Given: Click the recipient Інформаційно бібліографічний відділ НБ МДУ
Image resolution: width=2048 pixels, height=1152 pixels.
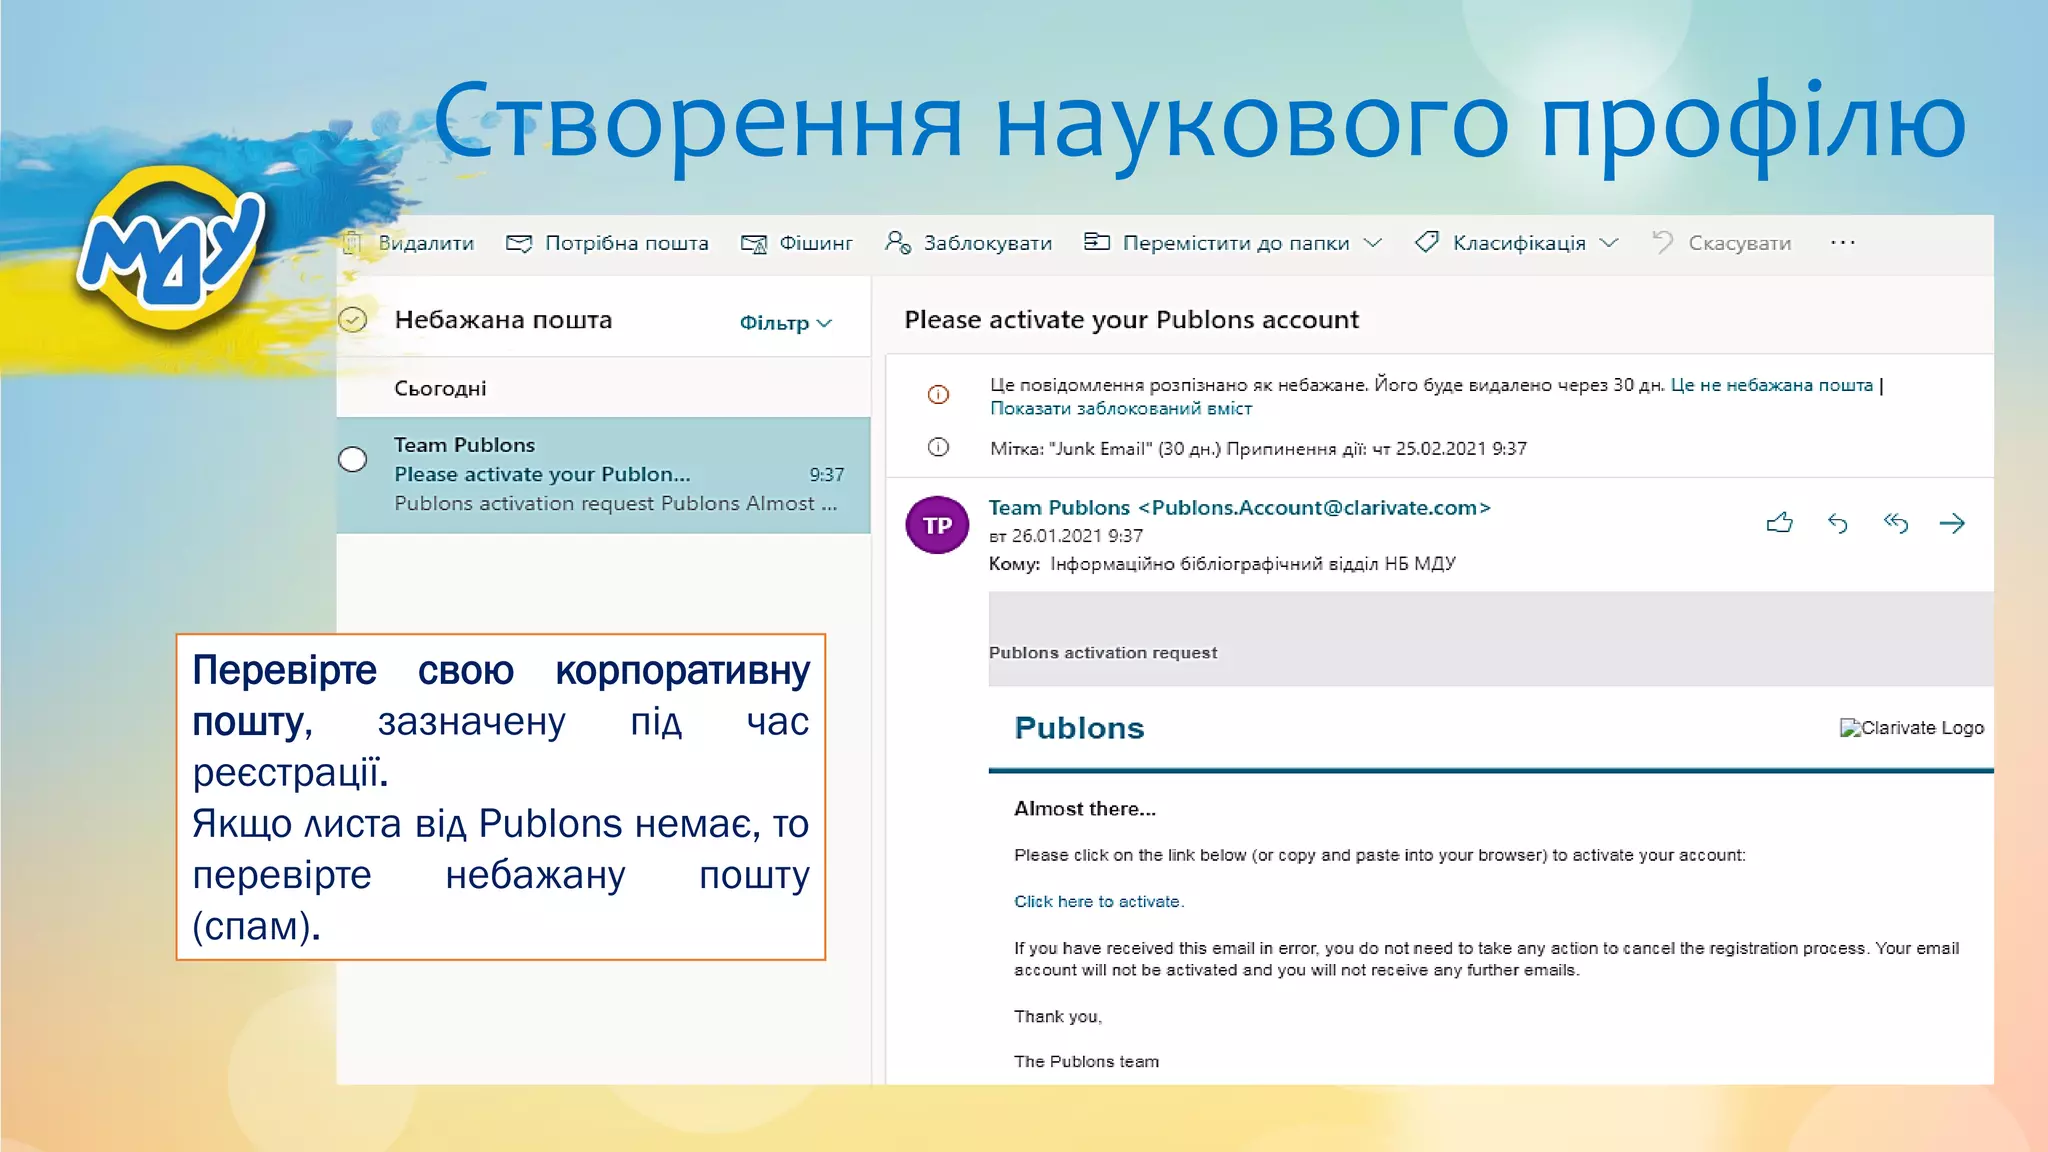Looking at the screenshot, I should pos(1253,564).
